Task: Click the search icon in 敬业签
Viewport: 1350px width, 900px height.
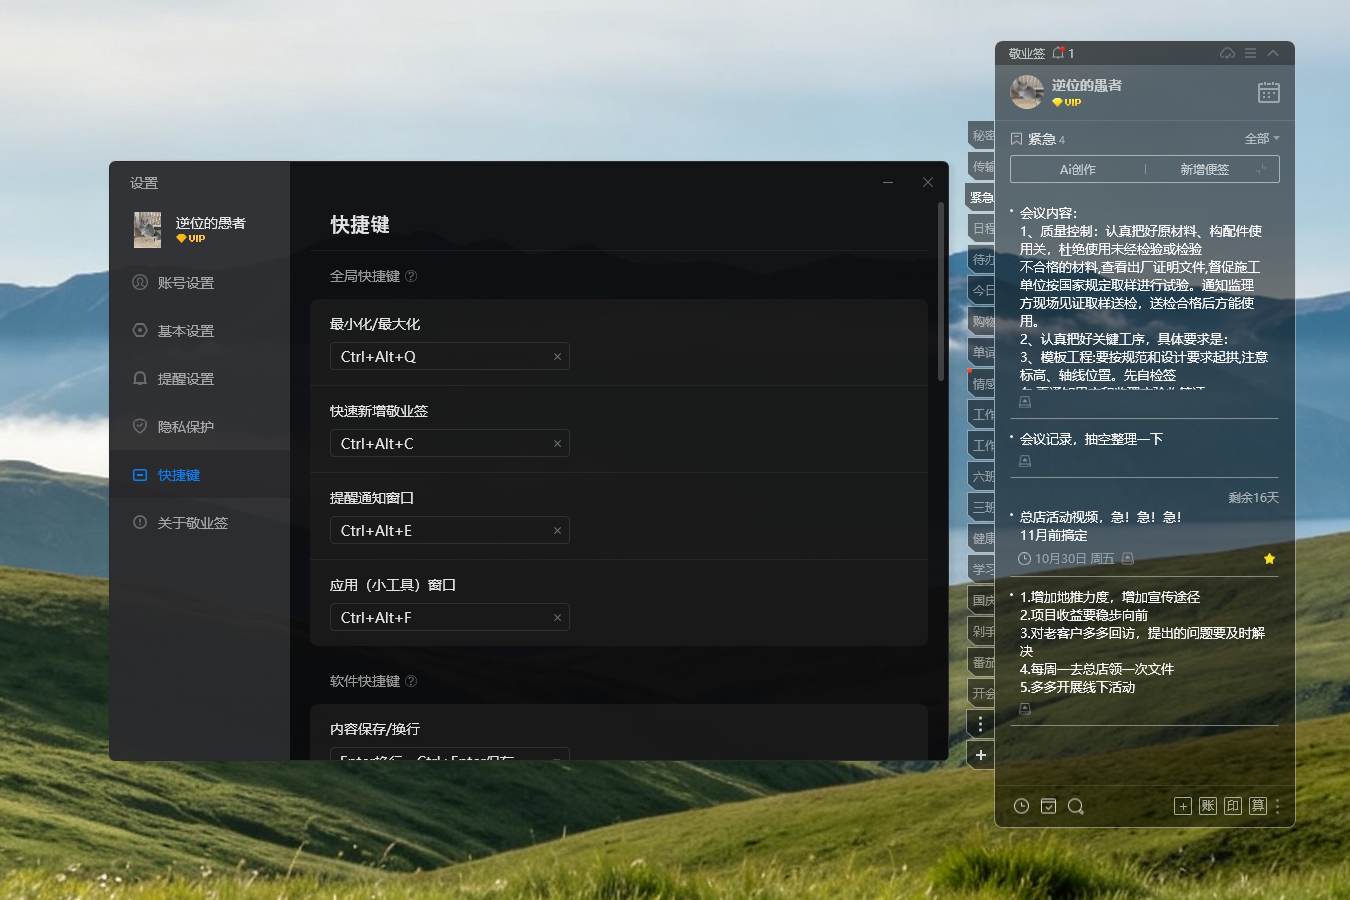Action: (x=1076, y=806)
